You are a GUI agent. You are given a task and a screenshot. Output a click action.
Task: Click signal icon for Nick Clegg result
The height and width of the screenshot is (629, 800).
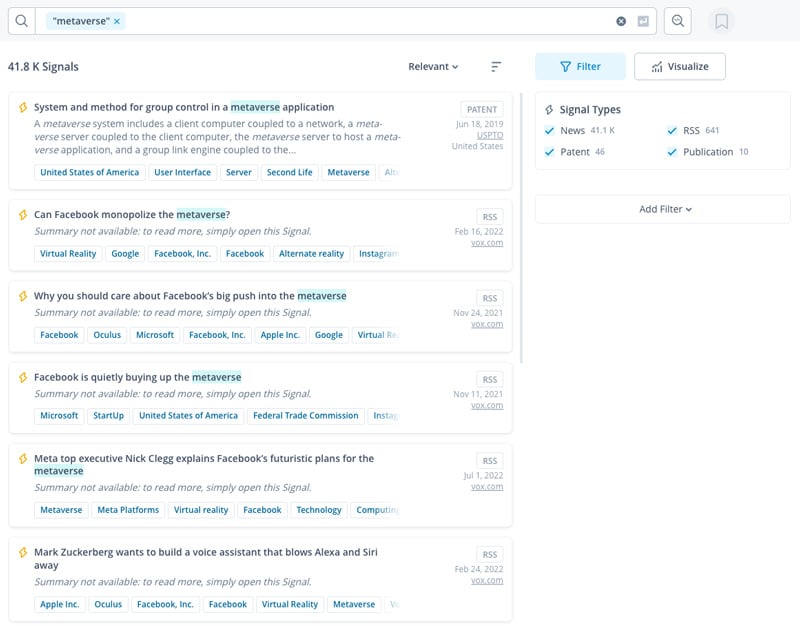(23, 459)
